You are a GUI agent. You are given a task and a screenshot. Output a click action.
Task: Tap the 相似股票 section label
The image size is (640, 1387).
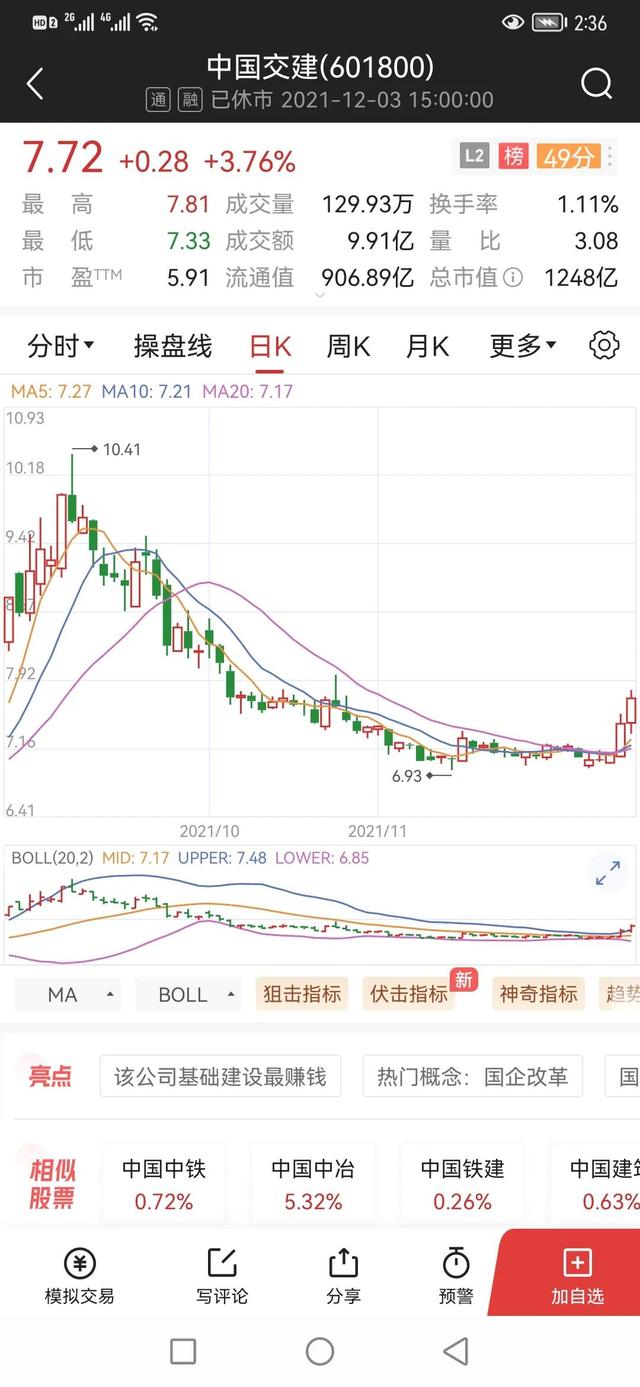52,1184
